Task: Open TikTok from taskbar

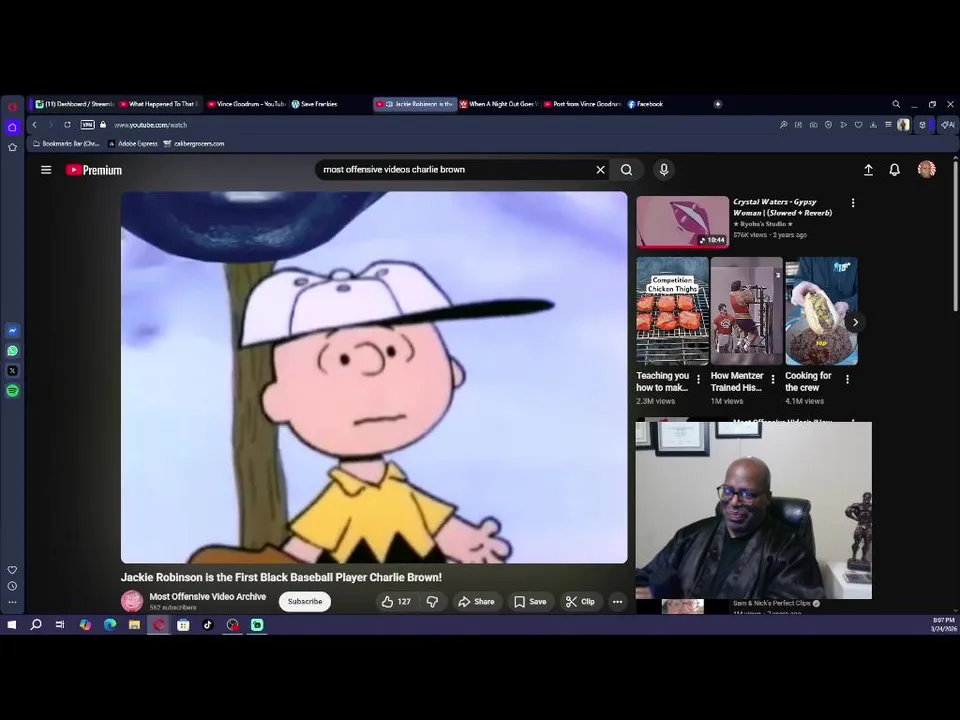Action: pyautogui.click(x=208, y=625)
